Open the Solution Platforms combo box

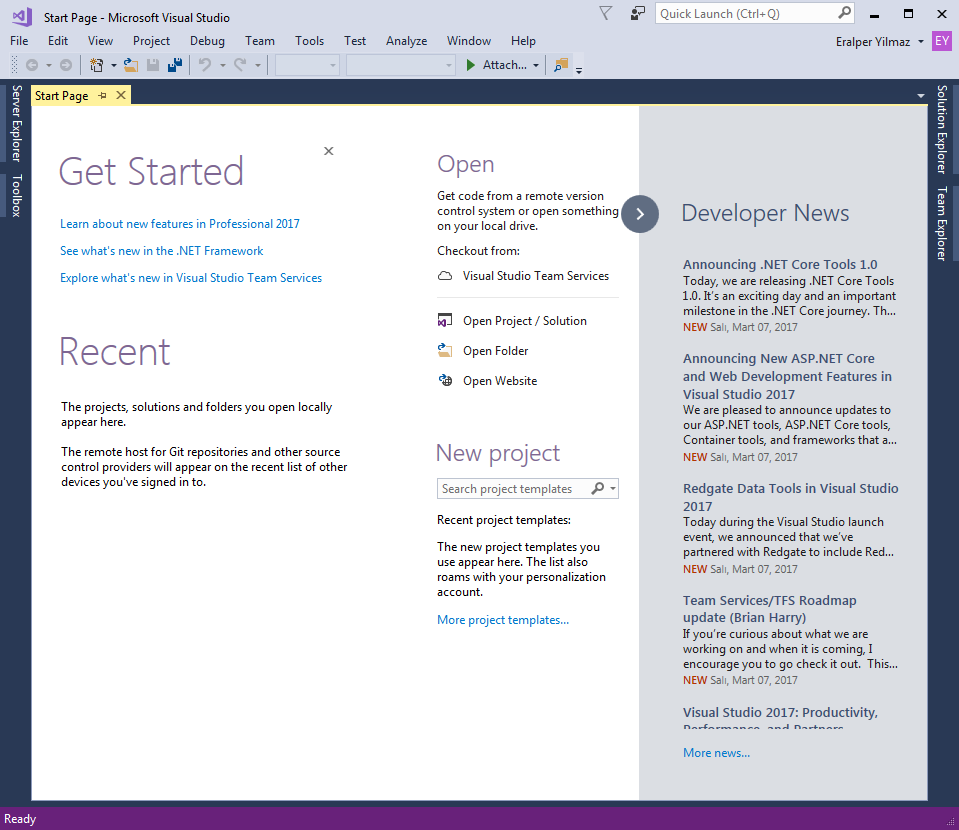401,65
